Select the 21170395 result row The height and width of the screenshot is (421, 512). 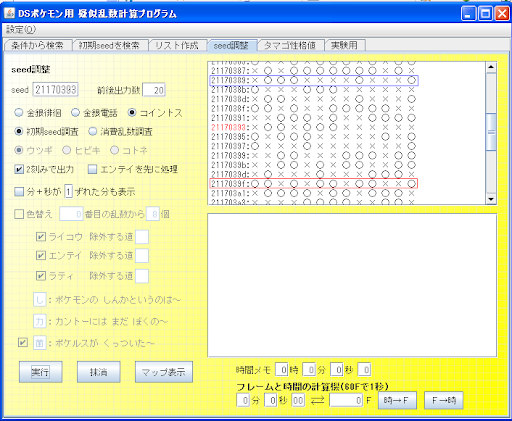pos(314,137)
